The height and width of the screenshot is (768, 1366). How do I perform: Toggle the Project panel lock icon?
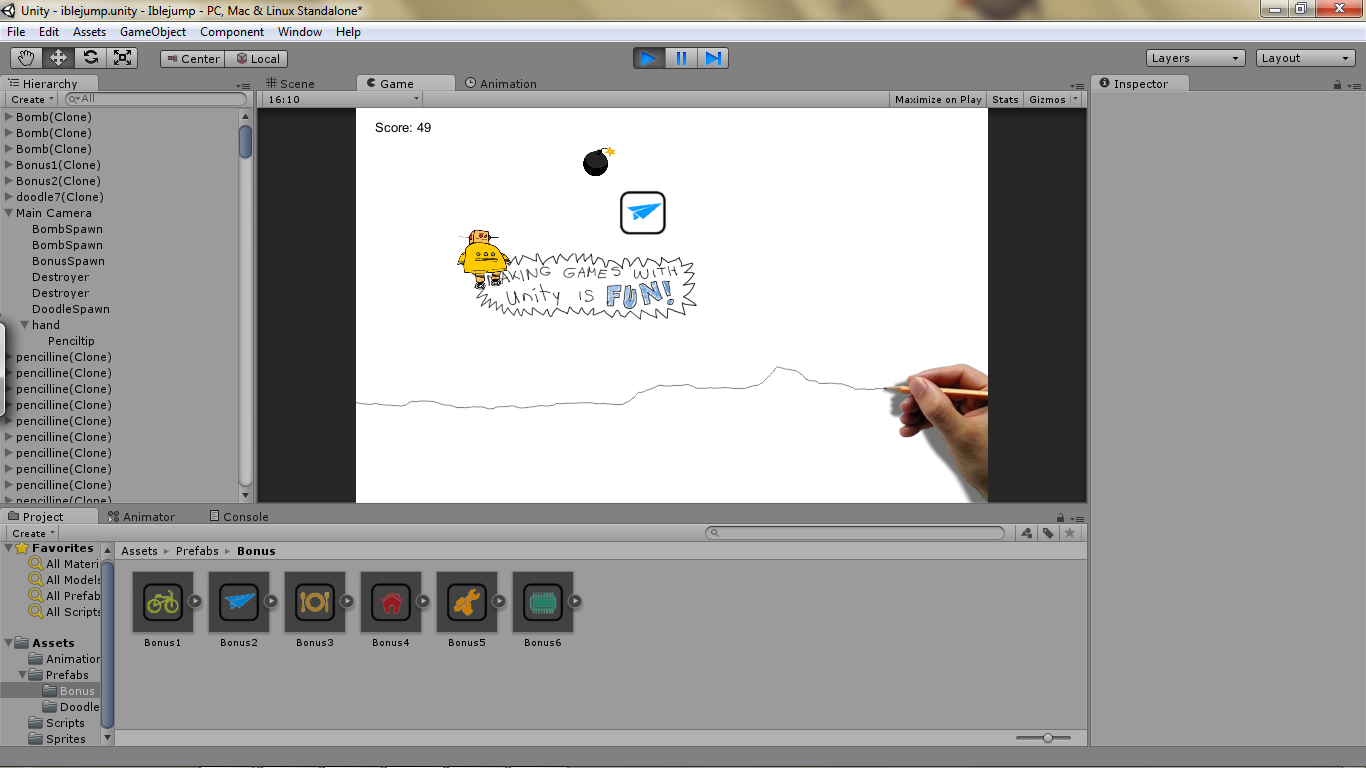point(1060,518)
